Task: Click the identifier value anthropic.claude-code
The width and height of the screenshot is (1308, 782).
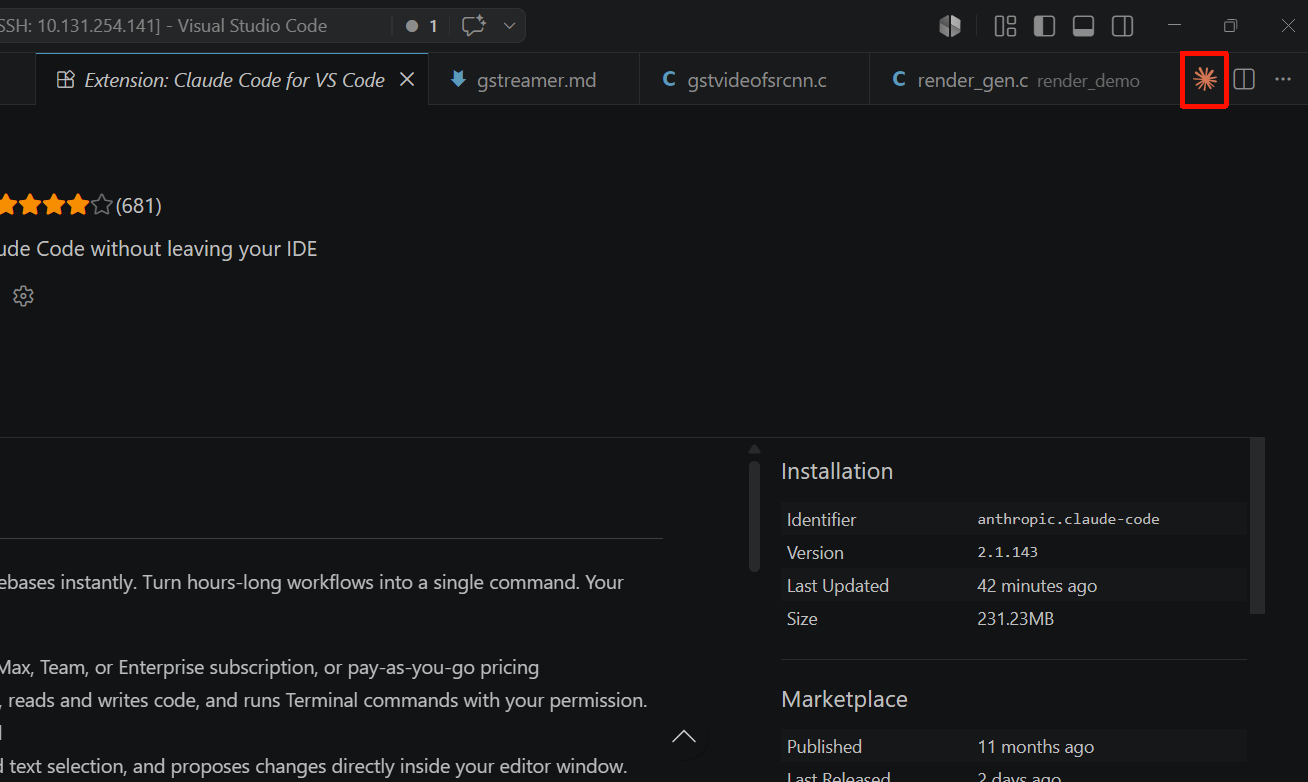Action: [x=1068, y=519]
